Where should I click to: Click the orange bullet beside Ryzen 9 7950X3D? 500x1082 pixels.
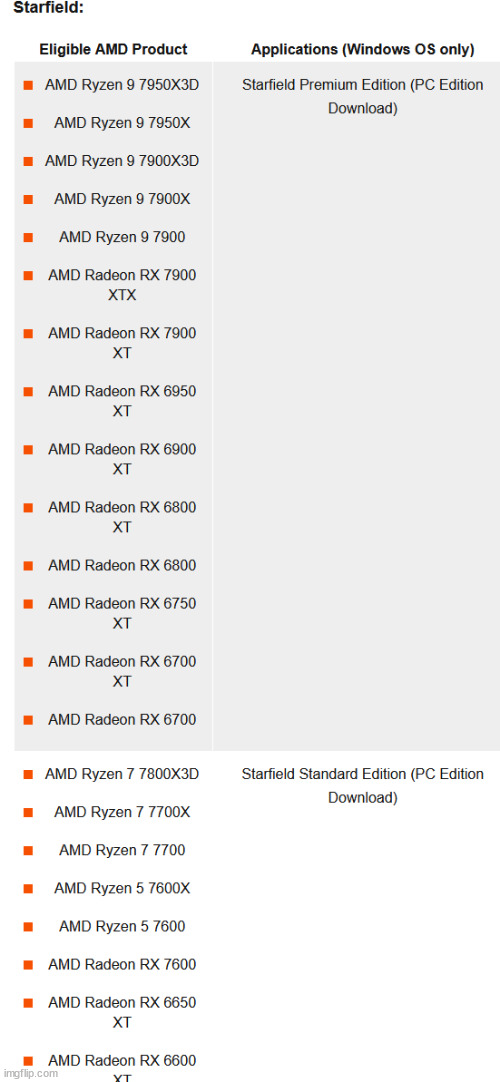click(x=28, y=86)
